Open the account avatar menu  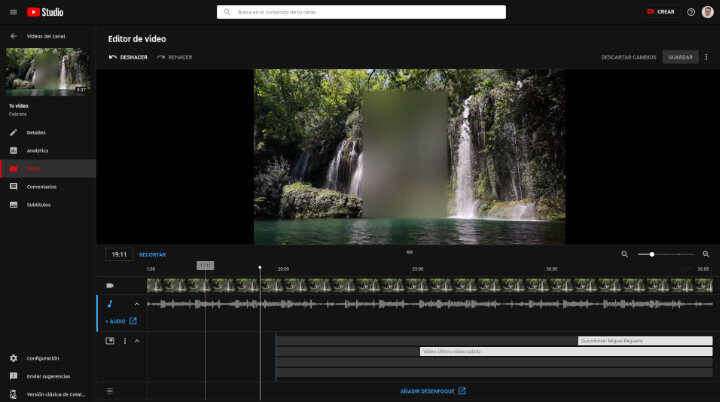(x=707, y=12)
